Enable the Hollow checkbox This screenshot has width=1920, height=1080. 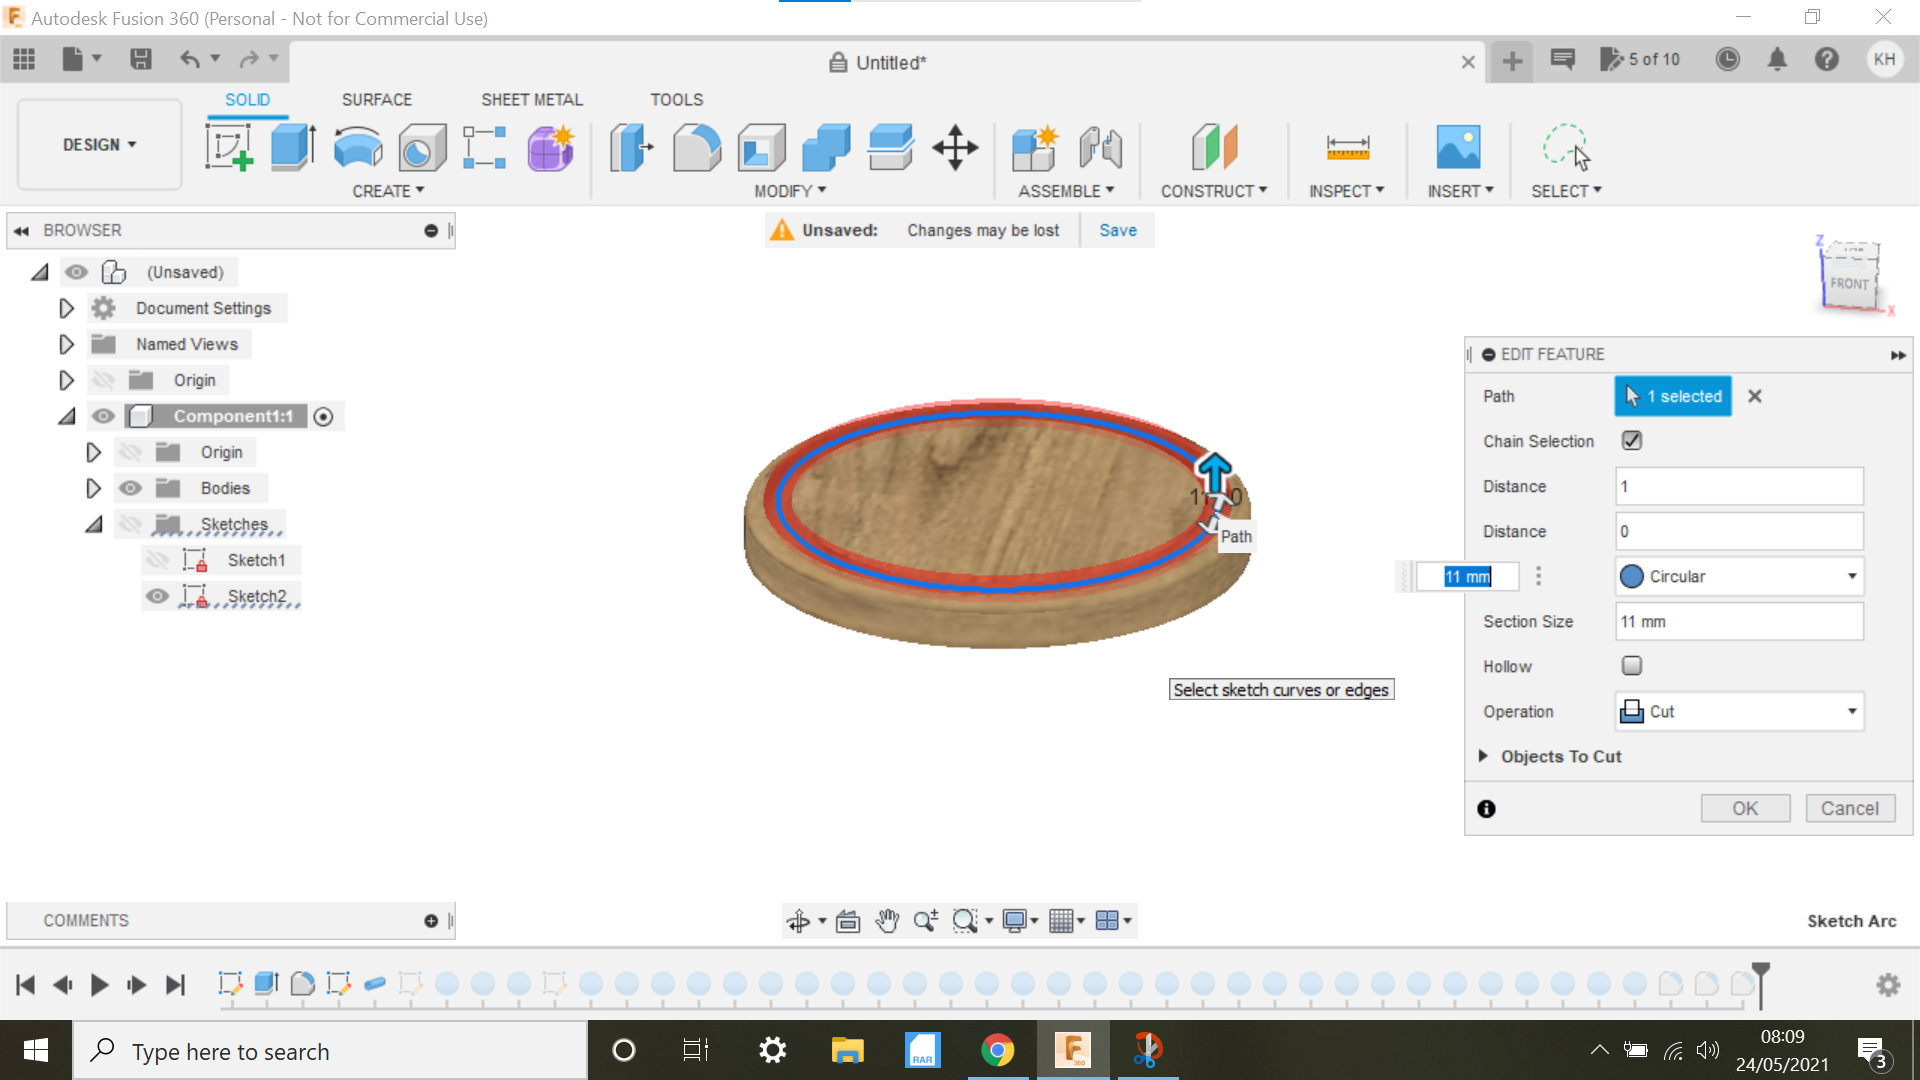coord(1630,665)
